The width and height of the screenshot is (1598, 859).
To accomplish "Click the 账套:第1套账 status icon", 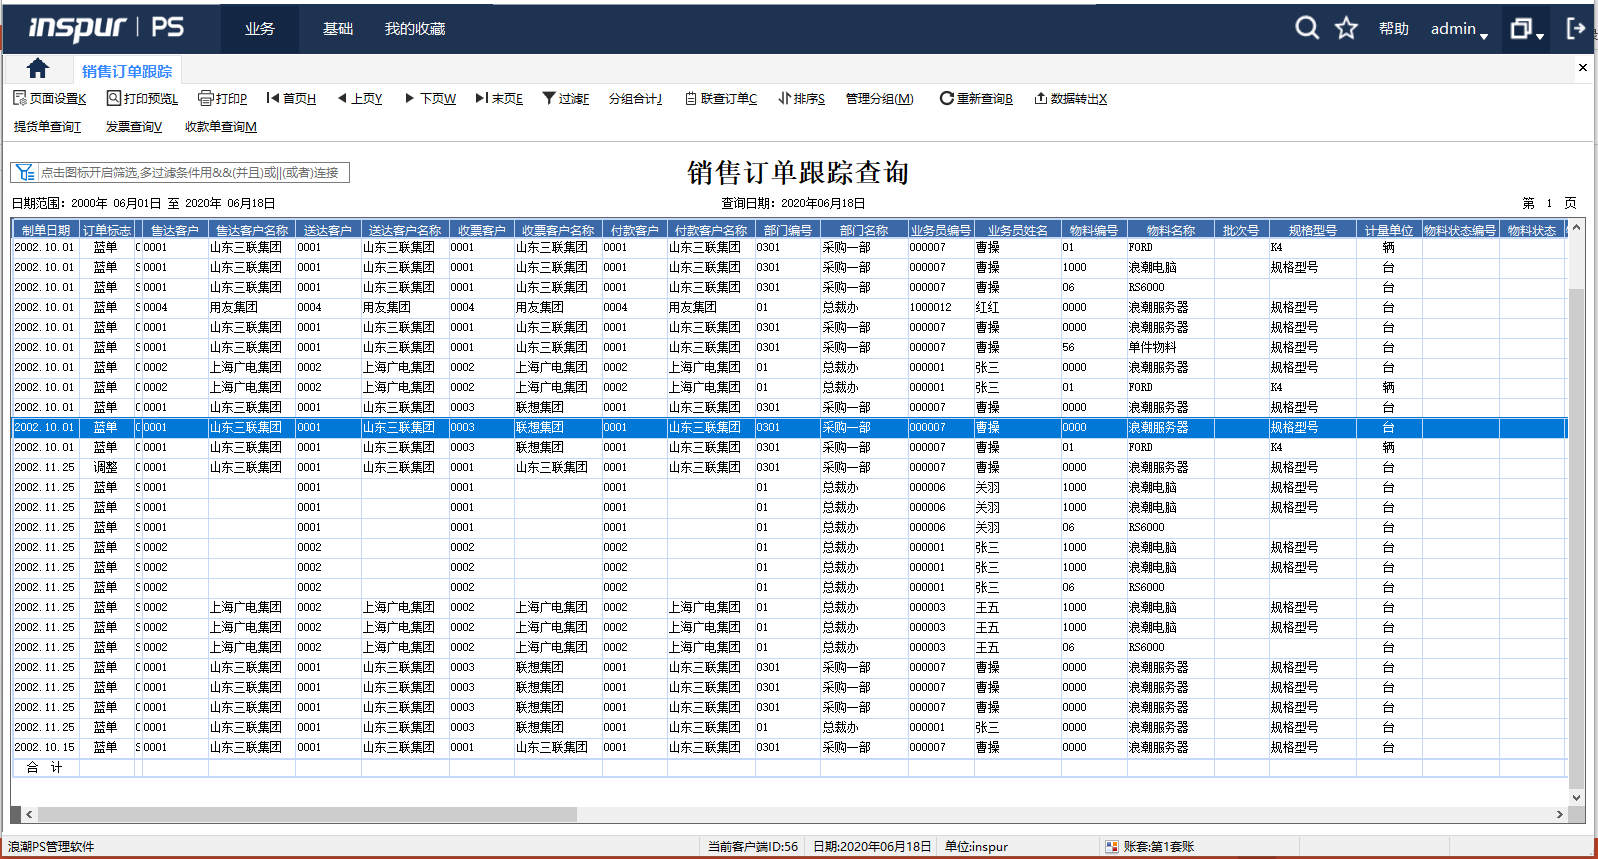I will click(1111, 846).
